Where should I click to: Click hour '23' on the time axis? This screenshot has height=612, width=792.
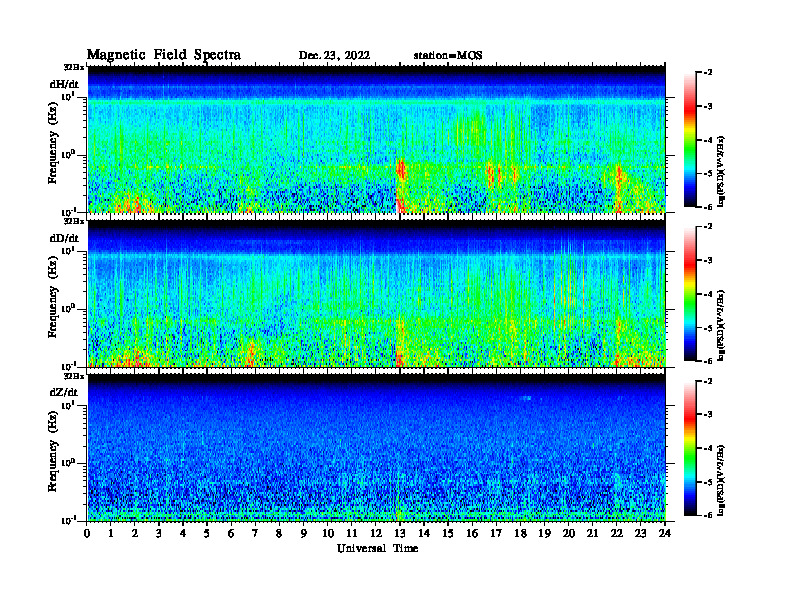(x=641, y=533)
